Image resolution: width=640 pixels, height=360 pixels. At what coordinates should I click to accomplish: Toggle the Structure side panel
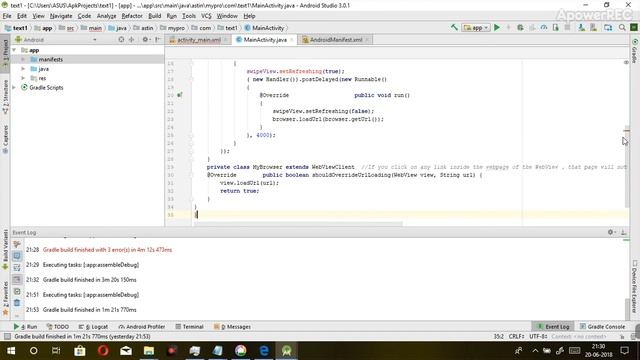(x=5, y=97)
